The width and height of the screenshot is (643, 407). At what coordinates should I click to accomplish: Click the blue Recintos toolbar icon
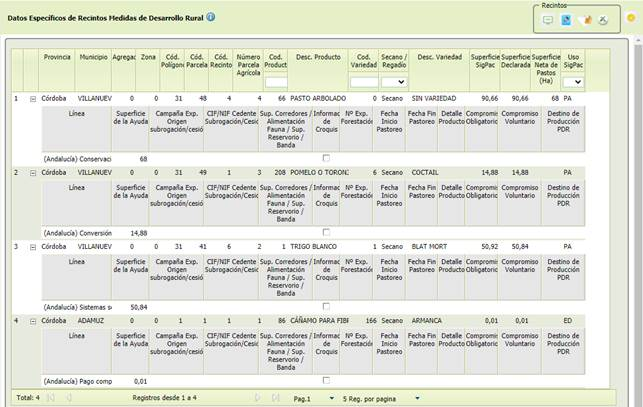(566, 20)
